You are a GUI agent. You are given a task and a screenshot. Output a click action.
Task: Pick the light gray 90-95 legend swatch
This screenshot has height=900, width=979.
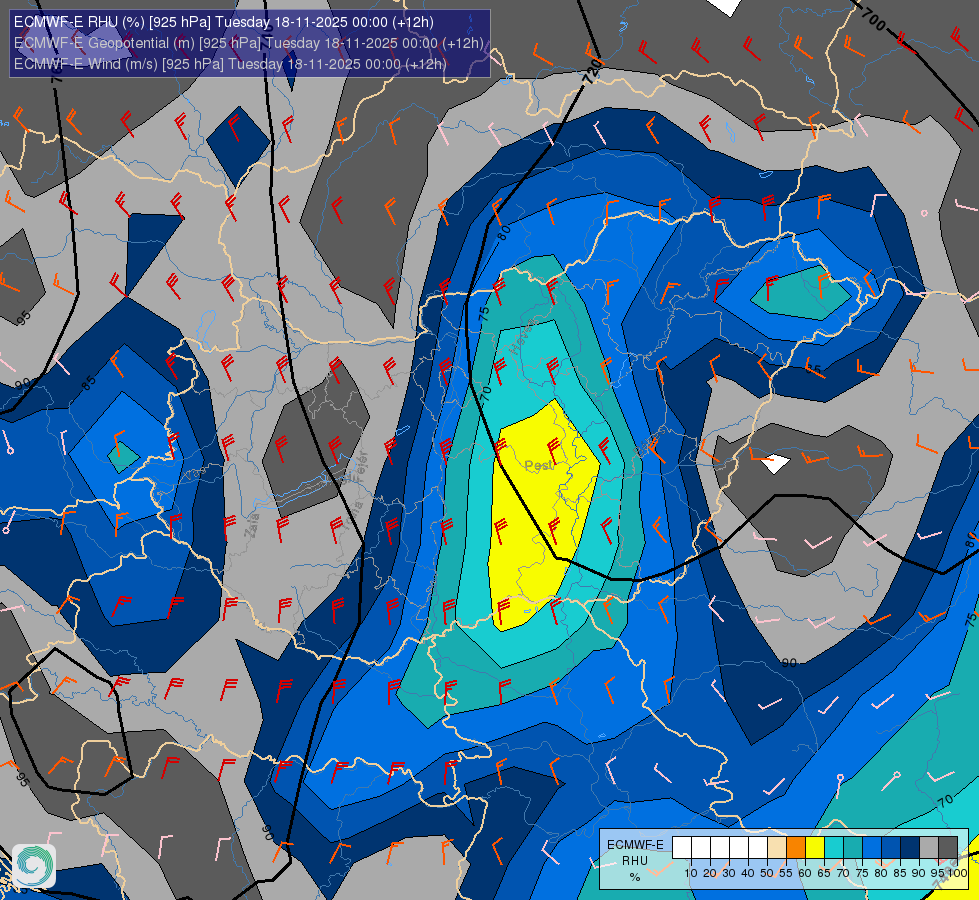929,847
